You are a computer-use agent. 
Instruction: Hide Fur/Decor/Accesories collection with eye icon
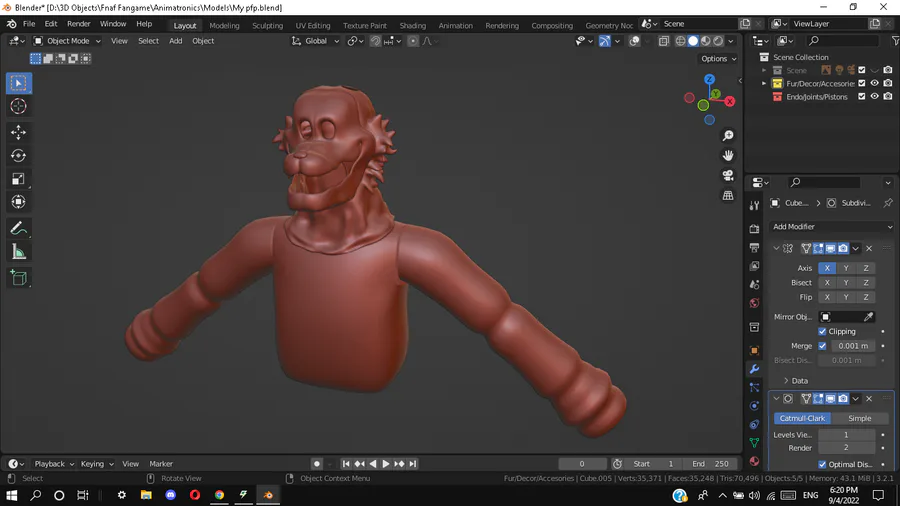click(x=875, y=83)
